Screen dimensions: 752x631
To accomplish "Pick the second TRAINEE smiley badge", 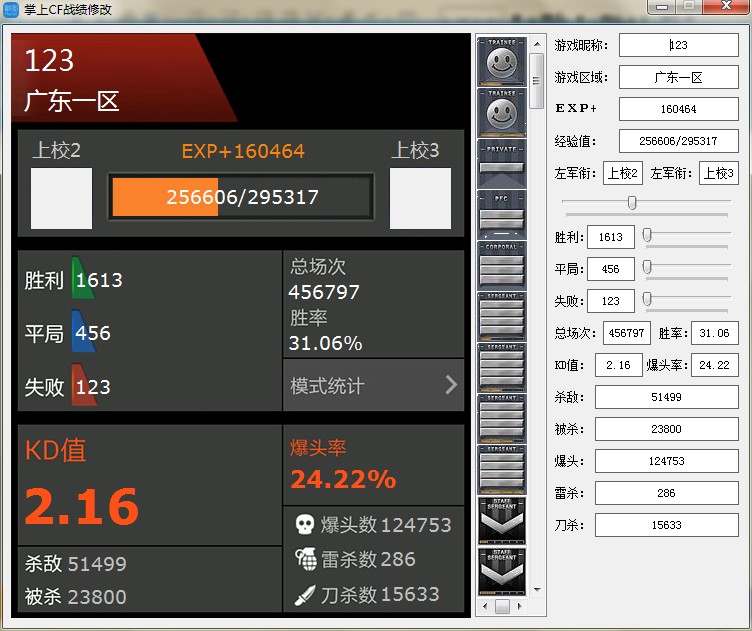I will click(x=502, y=113).
